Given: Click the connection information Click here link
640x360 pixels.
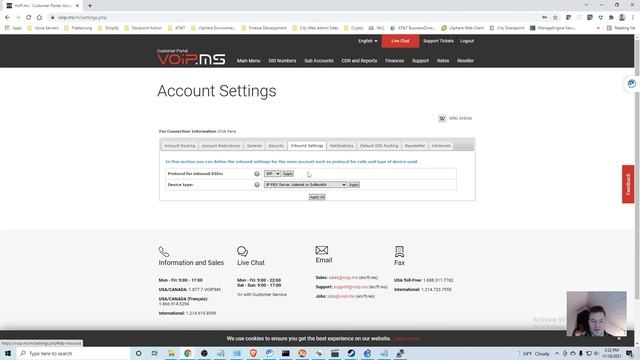Looking at the screenshot, I should pyautogui.click(x=227, y=131).
